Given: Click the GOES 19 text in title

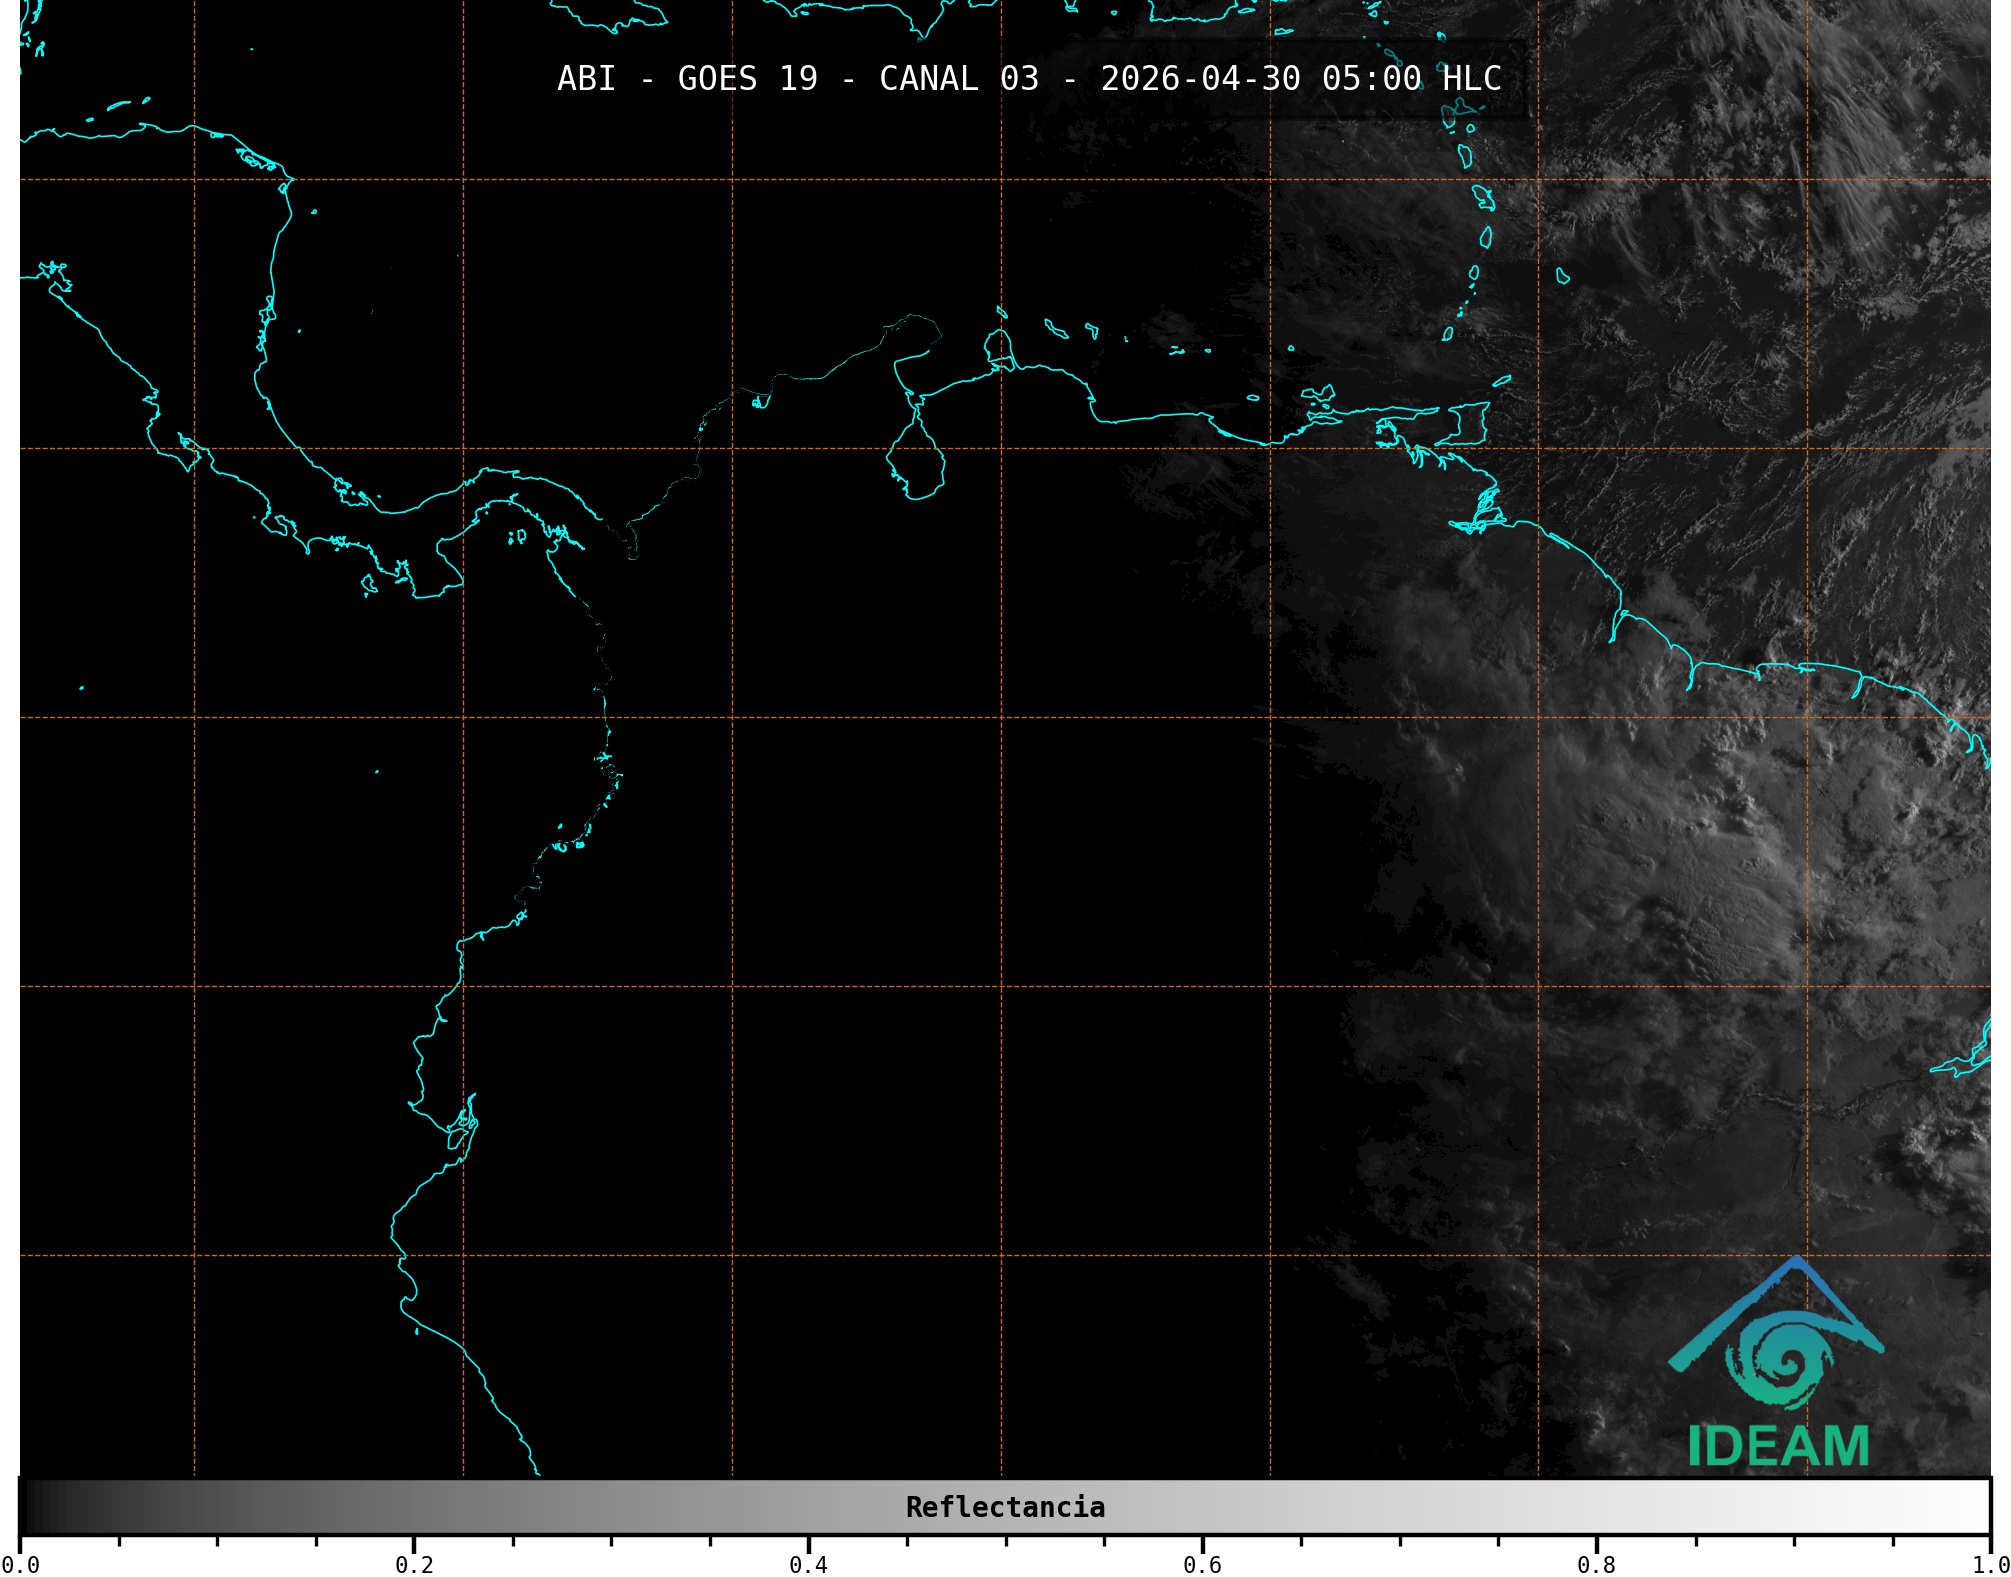Looking at the screenshot, I should pos(747,79).
